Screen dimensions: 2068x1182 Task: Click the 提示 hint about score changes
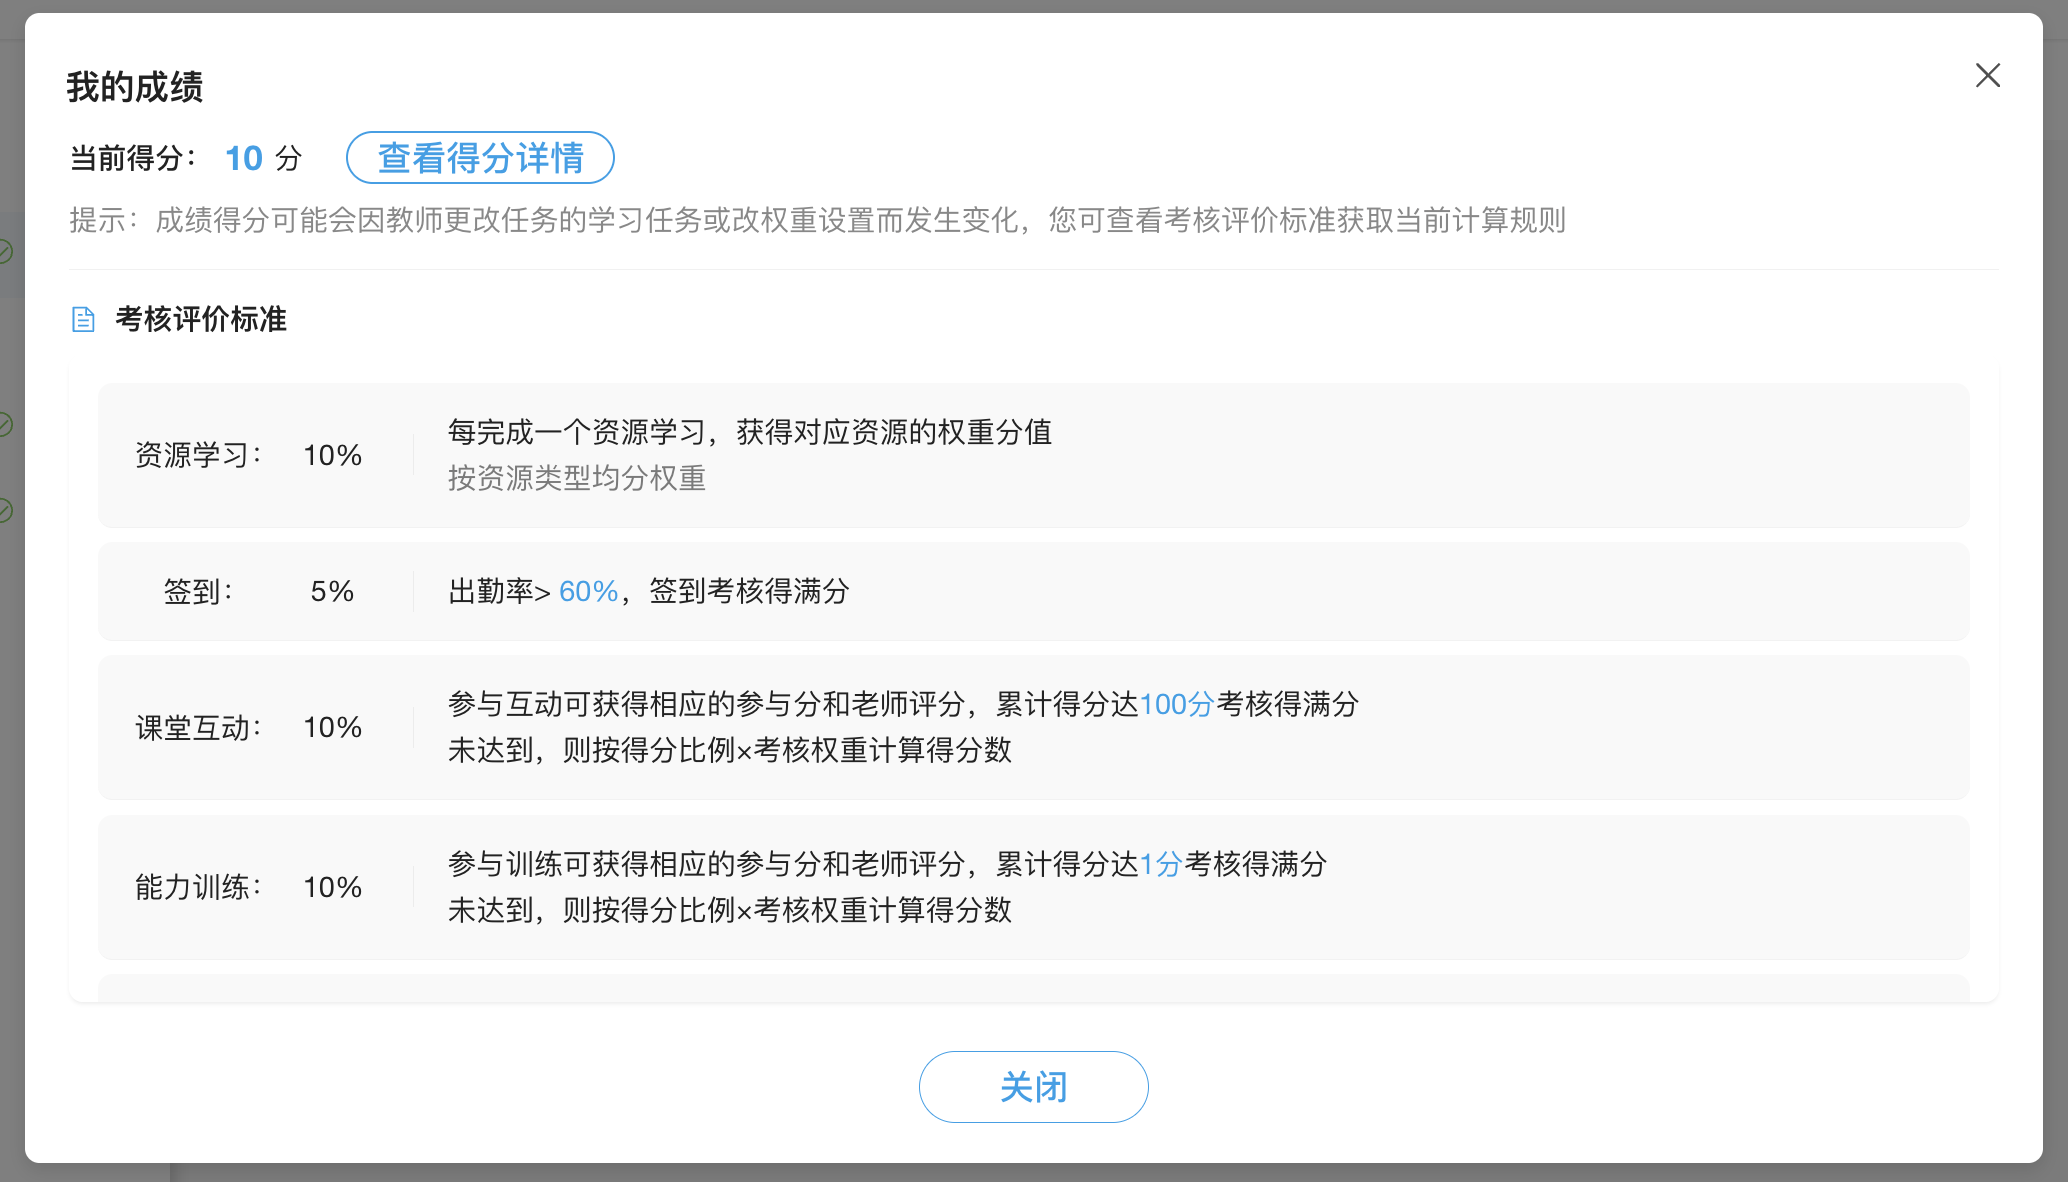click(817, 220)
